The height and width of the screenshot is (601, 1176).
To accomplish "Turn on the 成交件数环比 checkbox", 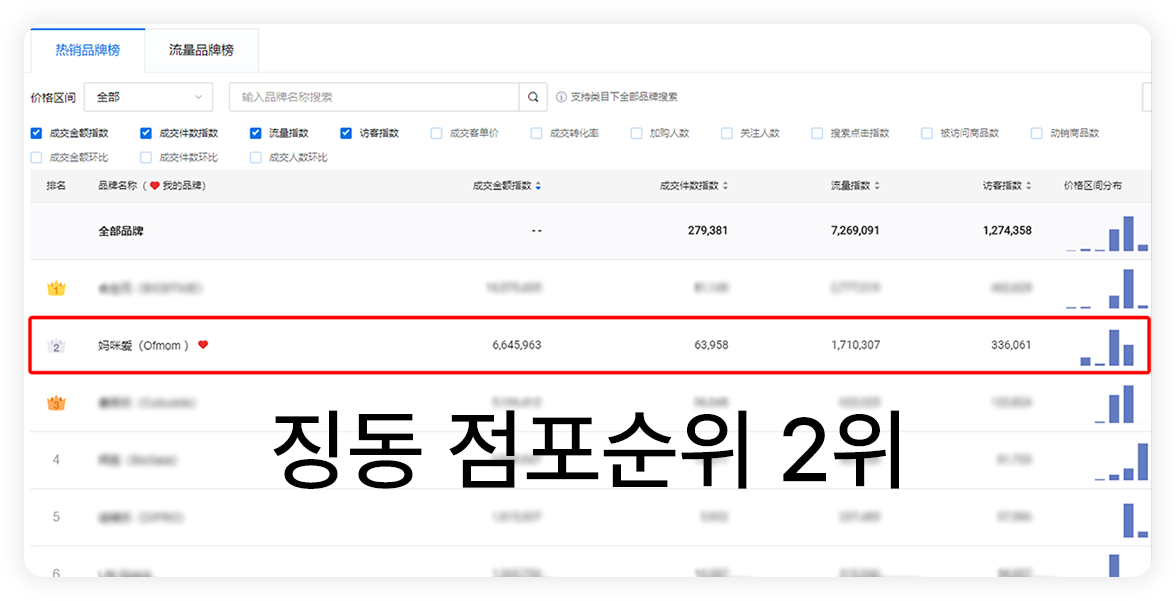I will tap(146, 158).
